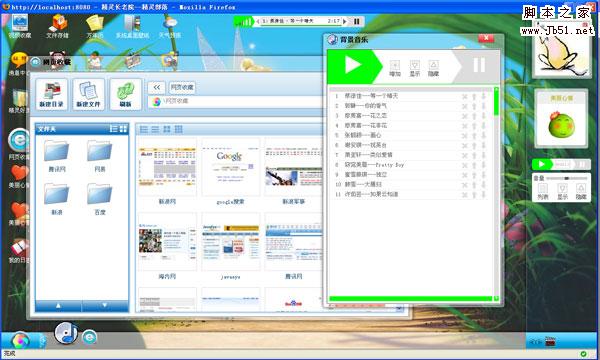Image resolution: width=600 pixels, height=360 pixels.
Task: Open the music disc icon on taskbar
Action: point(66,333)
